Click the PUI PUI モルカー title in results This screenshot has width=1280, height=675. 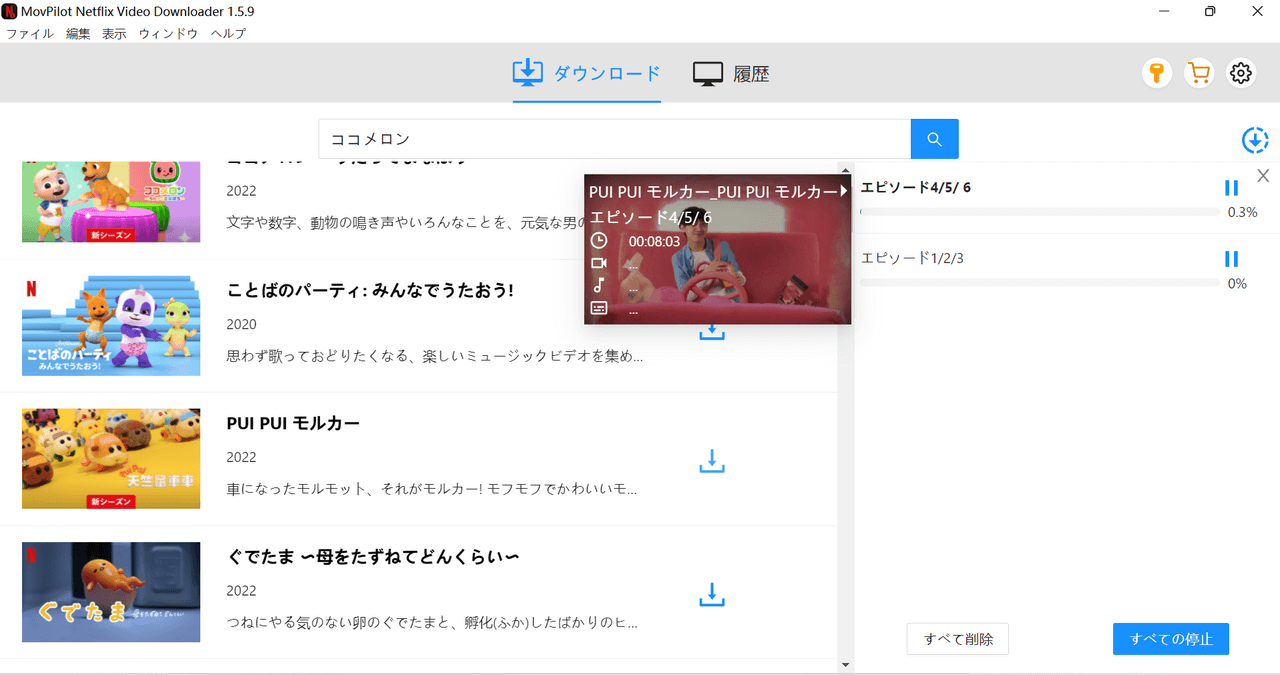293,423
